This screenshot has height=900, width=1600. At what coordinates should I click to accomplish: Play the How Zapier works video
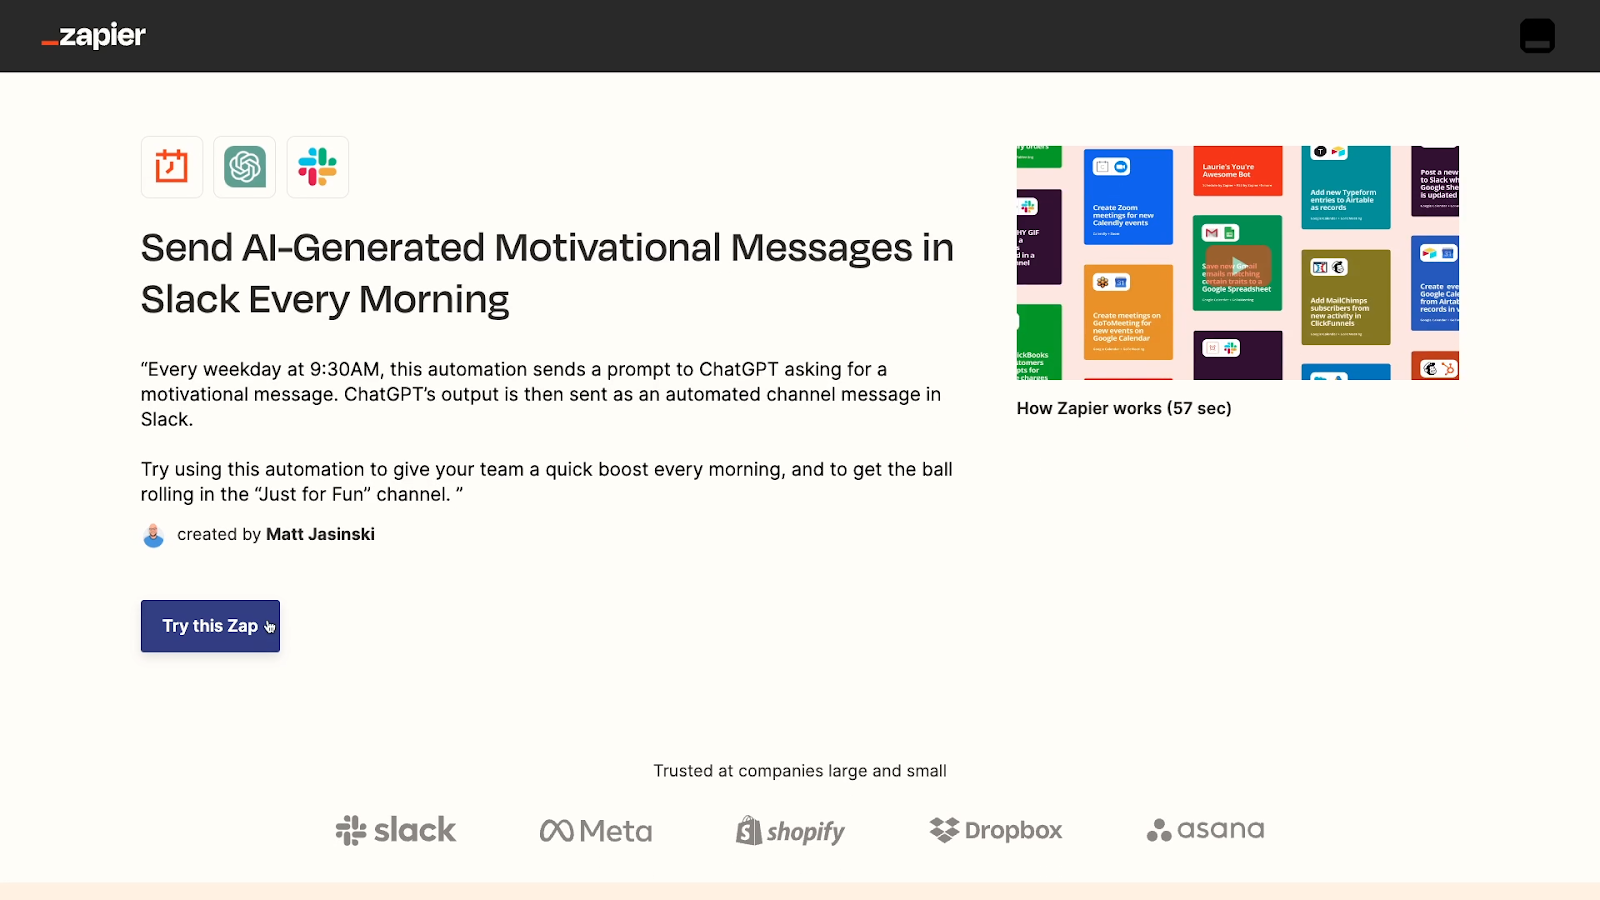(1238, 265)
